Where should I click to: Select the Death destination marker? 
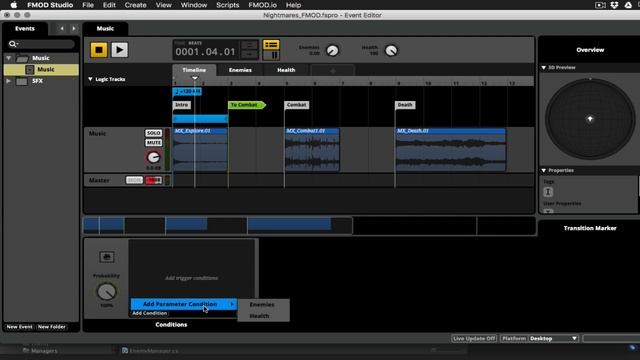[405, 105]
